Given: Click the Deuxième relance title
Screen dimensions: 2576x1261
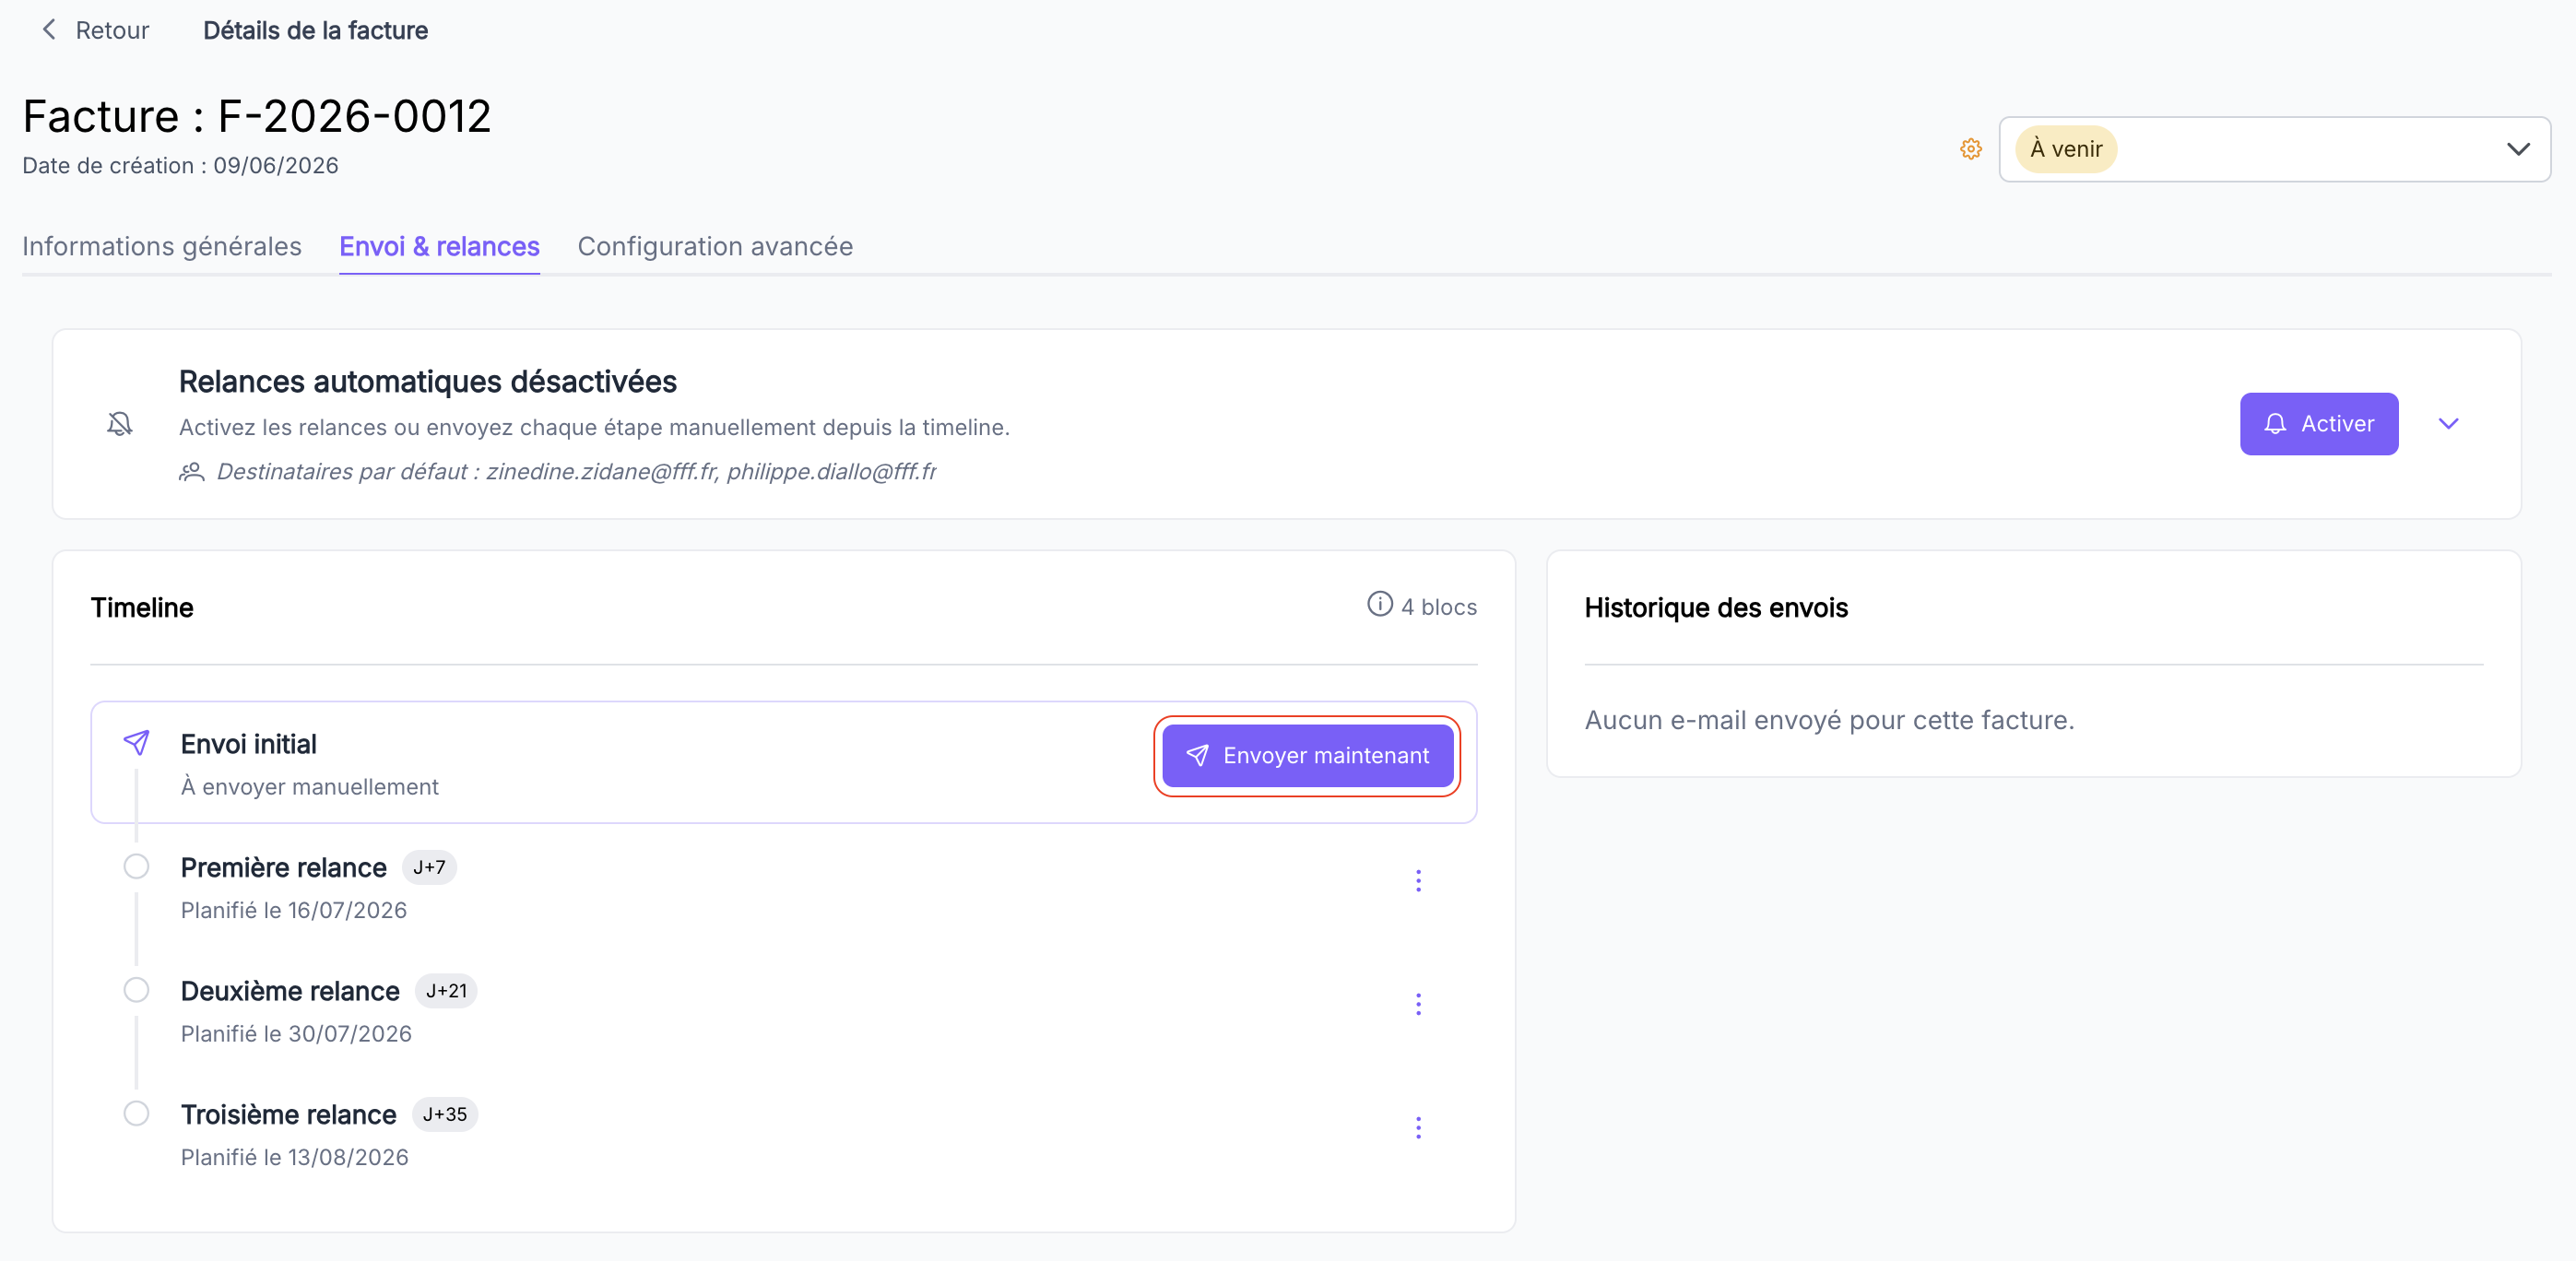Looking at the screenshot, I should click(290, 991).
